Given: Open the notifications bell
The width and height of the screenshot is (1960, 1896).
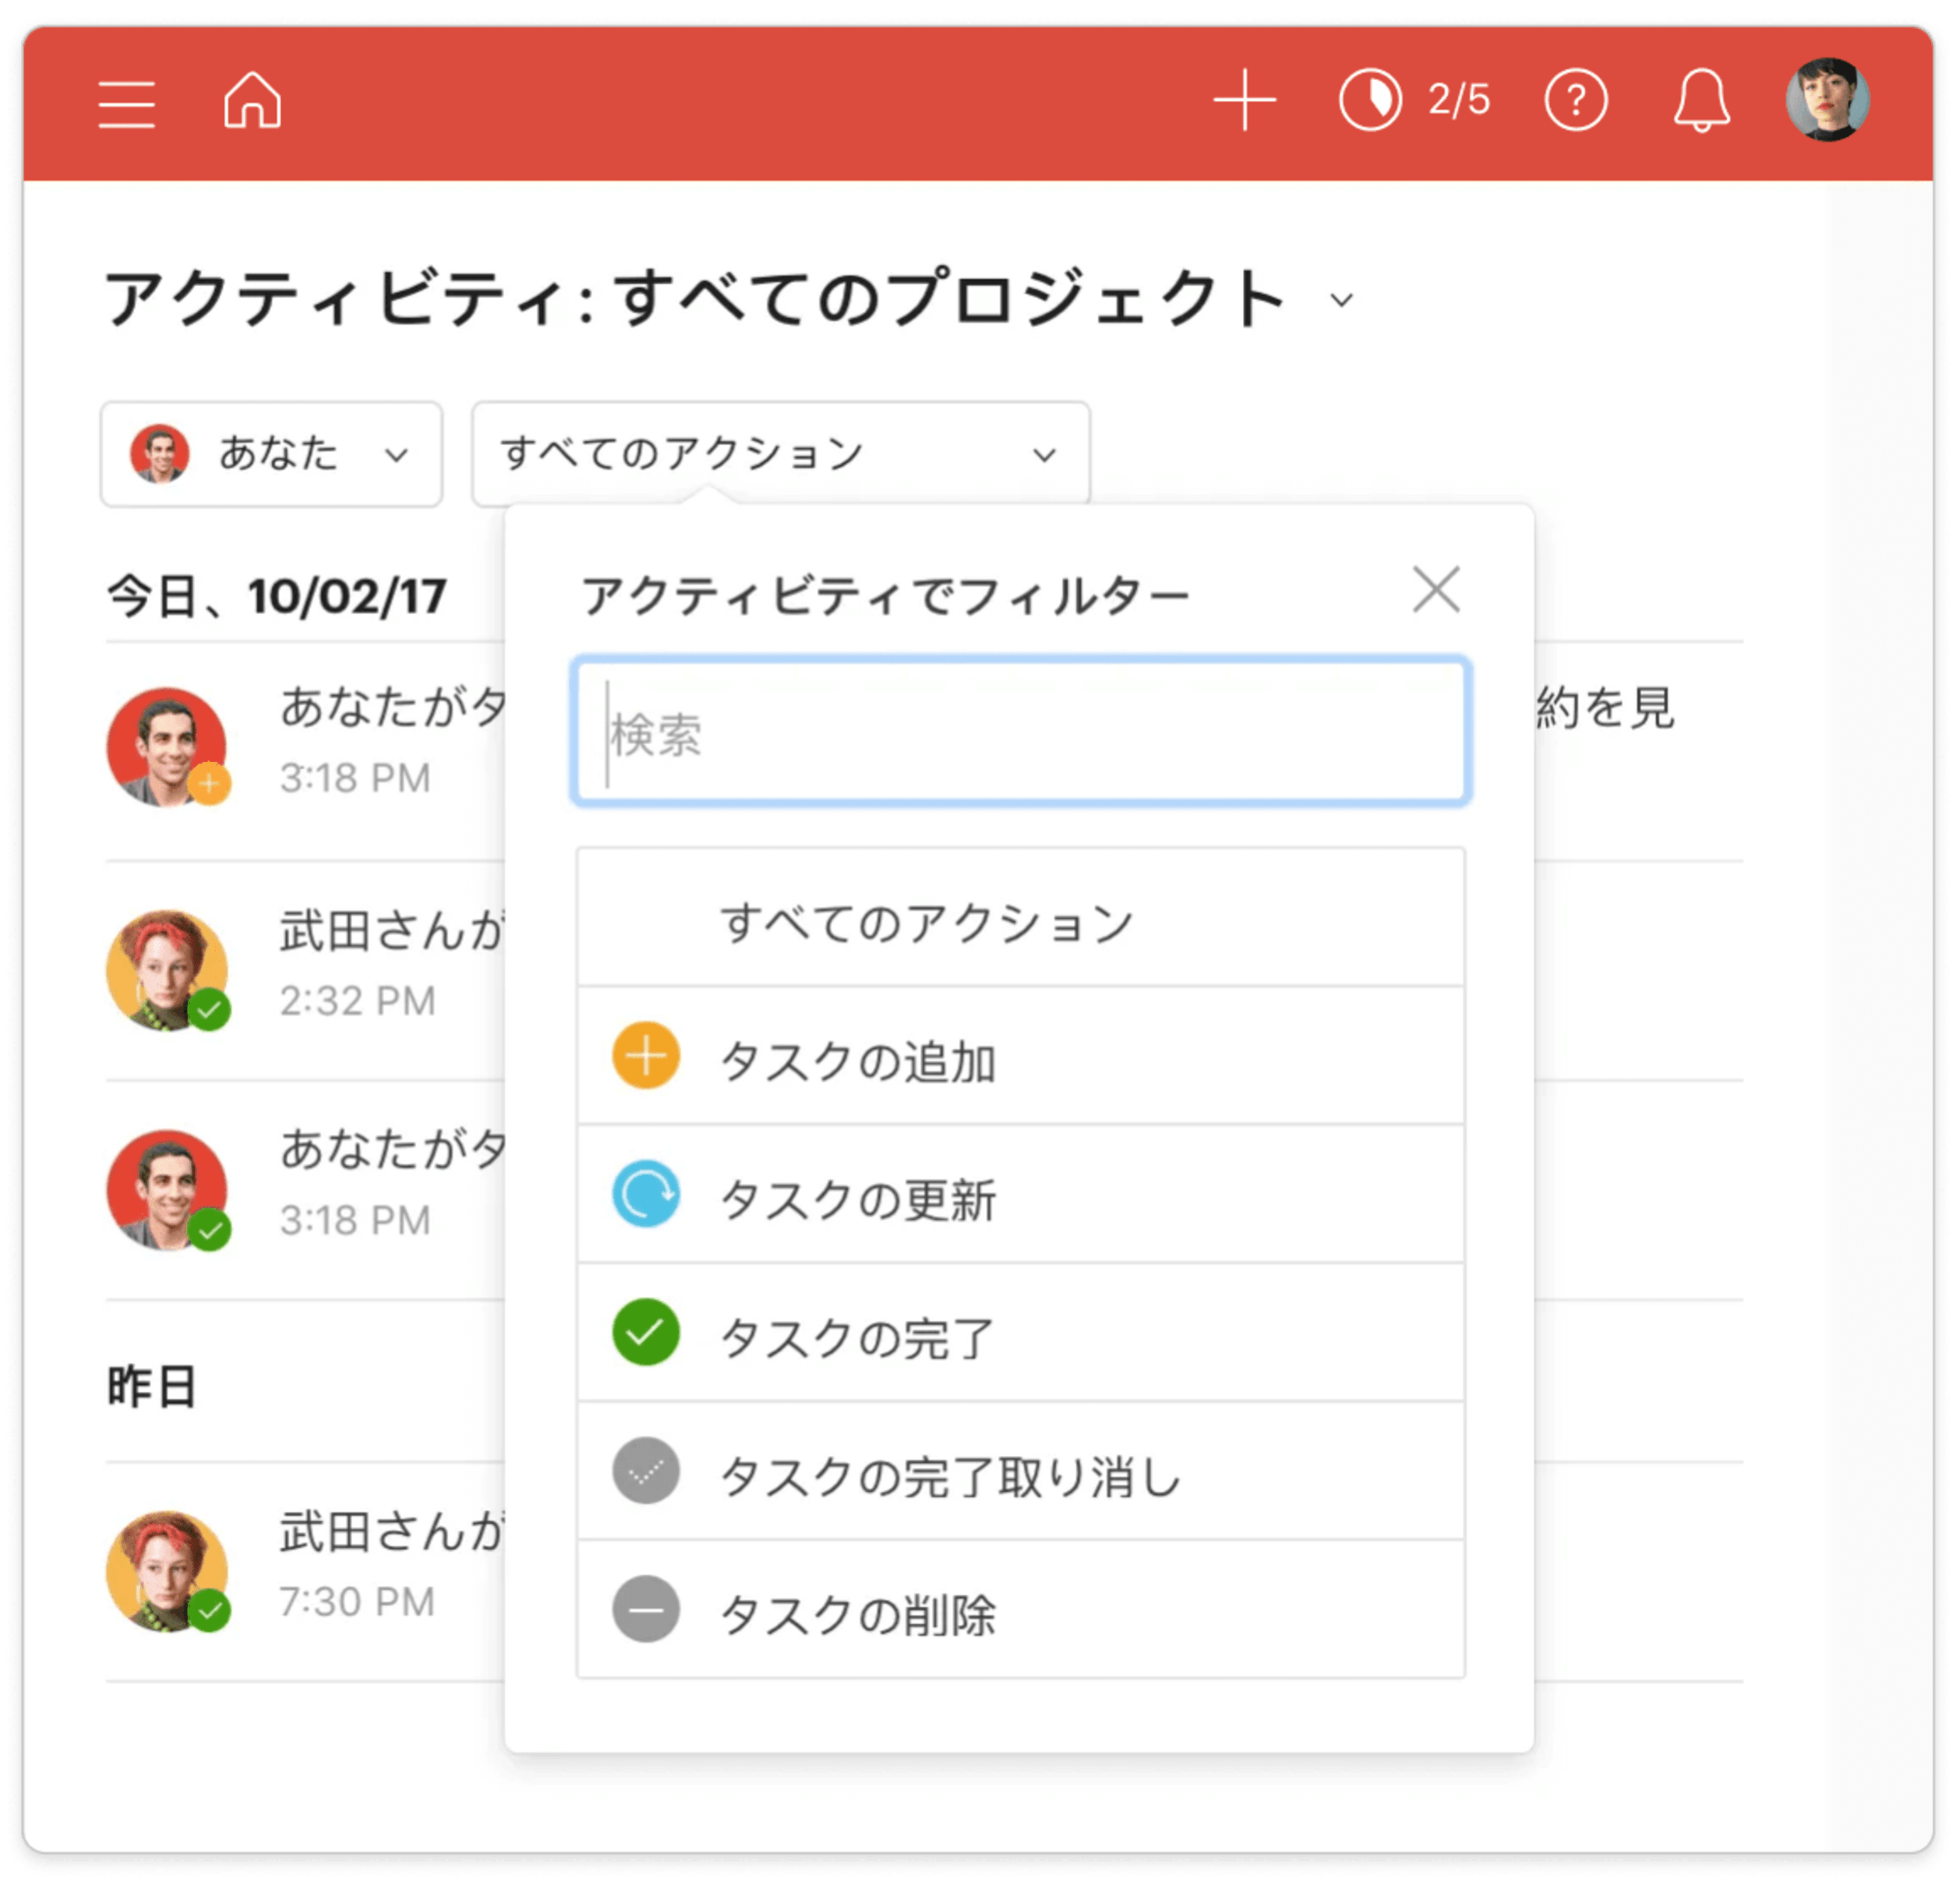Looking at the screenshot, I should tap(1701, 100).
